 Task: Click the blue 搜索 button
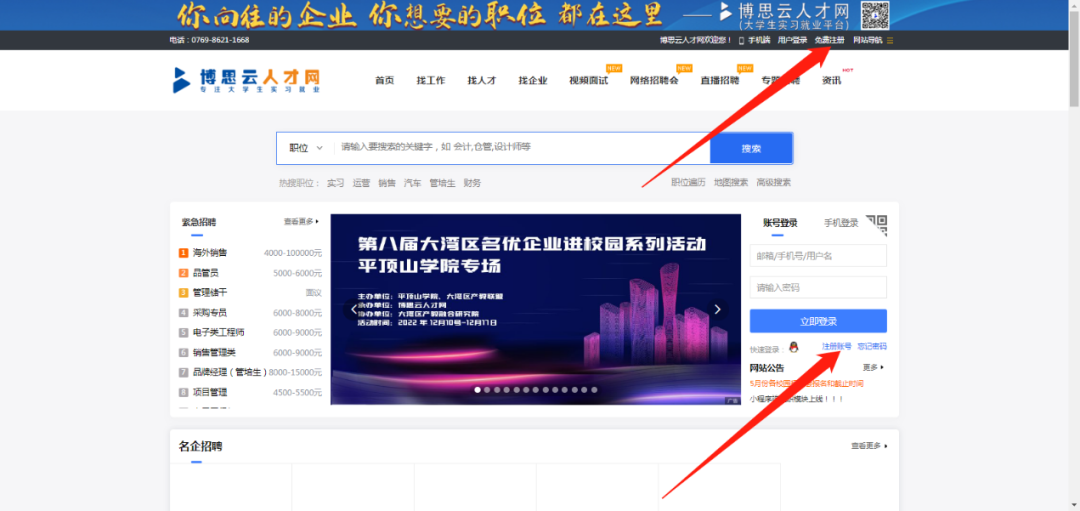pos(751,148)
